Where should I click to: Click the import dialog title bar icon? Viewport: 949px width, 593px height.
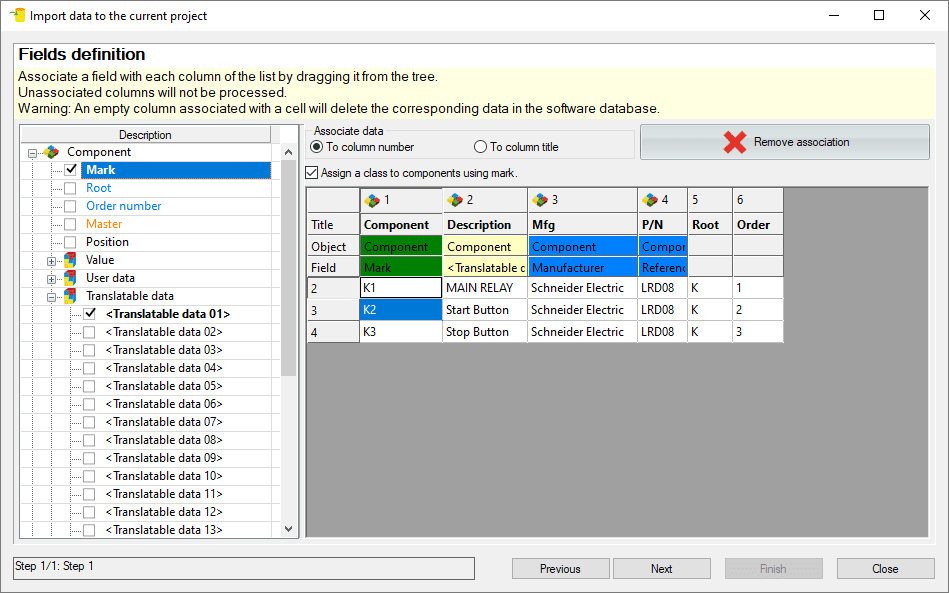tap(18, 15)
